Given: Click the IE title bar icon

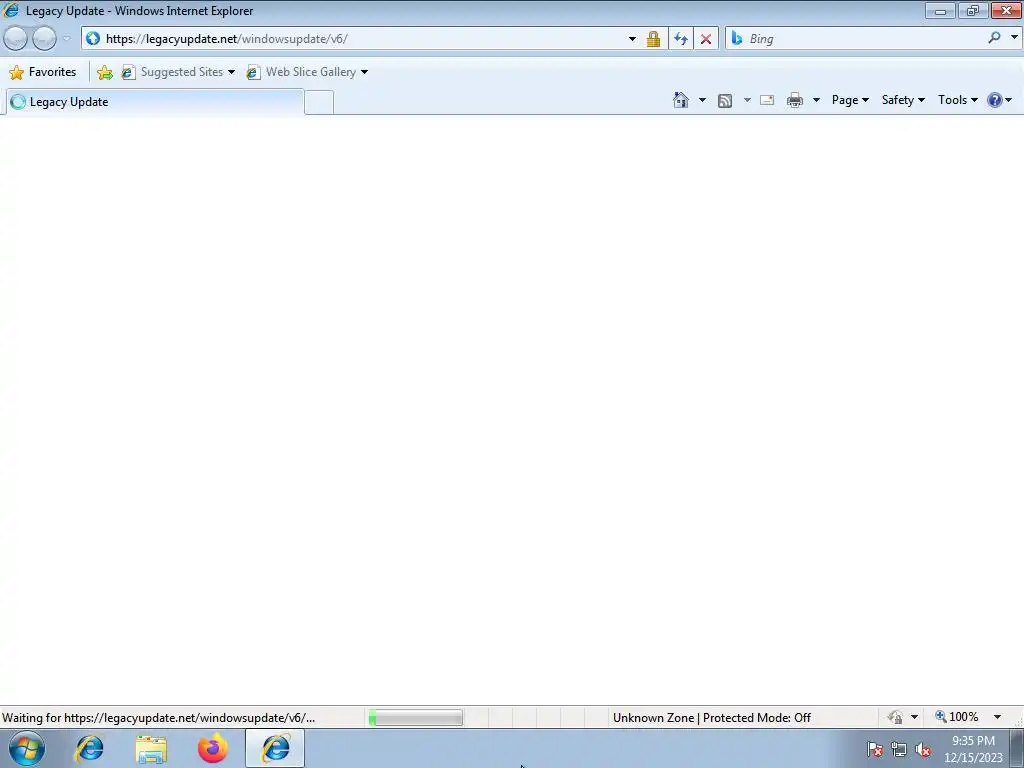Looking at the screenshot, I should [x=11, y=10].
